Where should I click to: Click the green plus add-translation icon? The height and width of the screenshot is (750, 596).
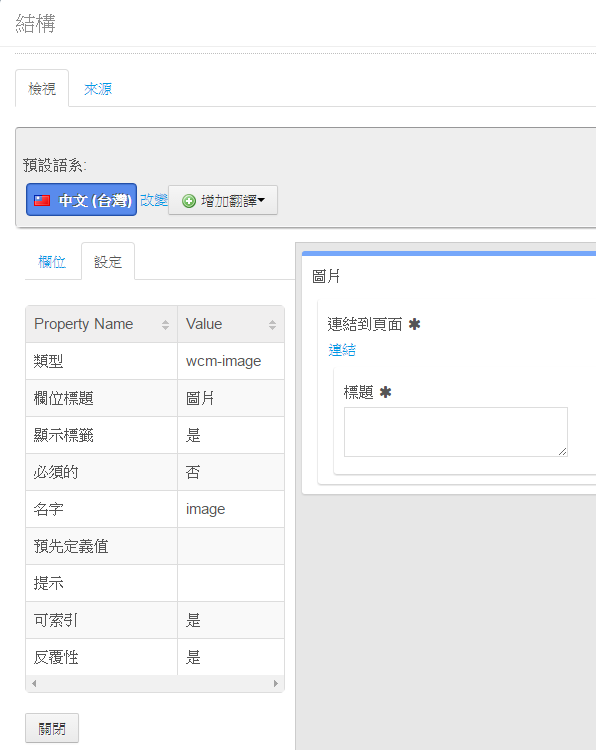pyautogui.click(x=189, y=201)
